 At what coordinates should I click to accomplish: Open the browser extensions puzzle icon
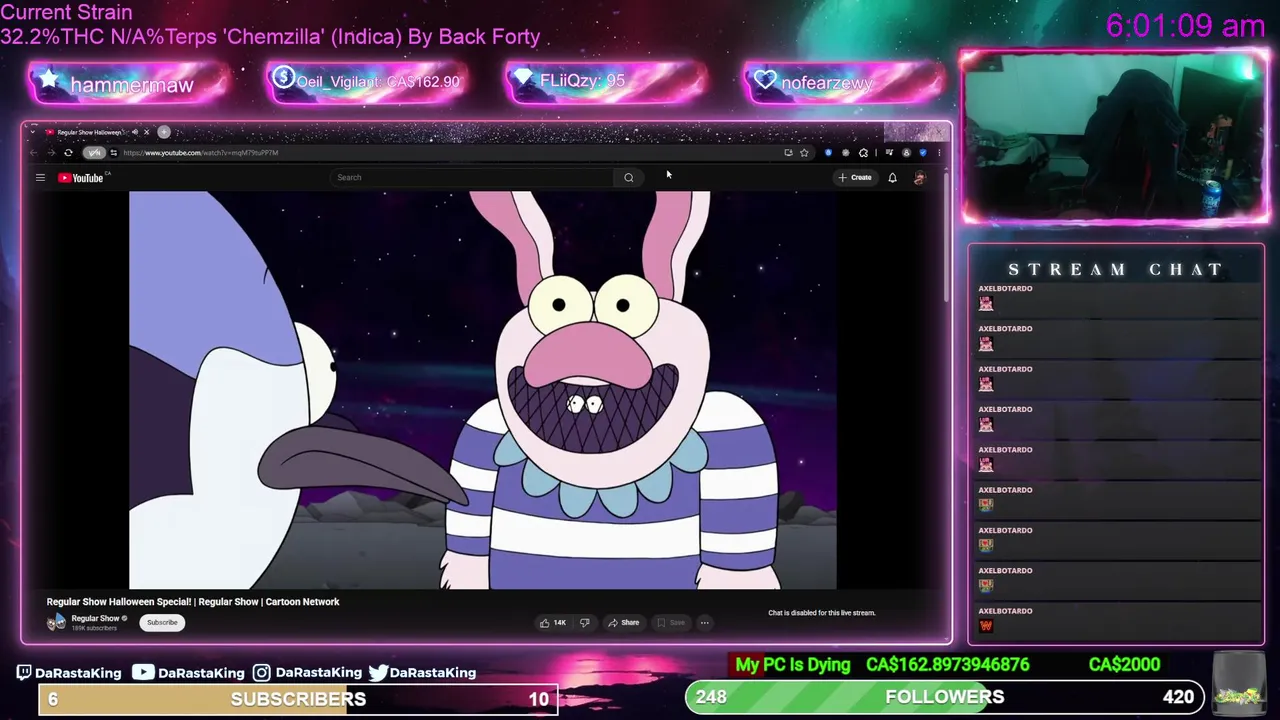(863, 153)
